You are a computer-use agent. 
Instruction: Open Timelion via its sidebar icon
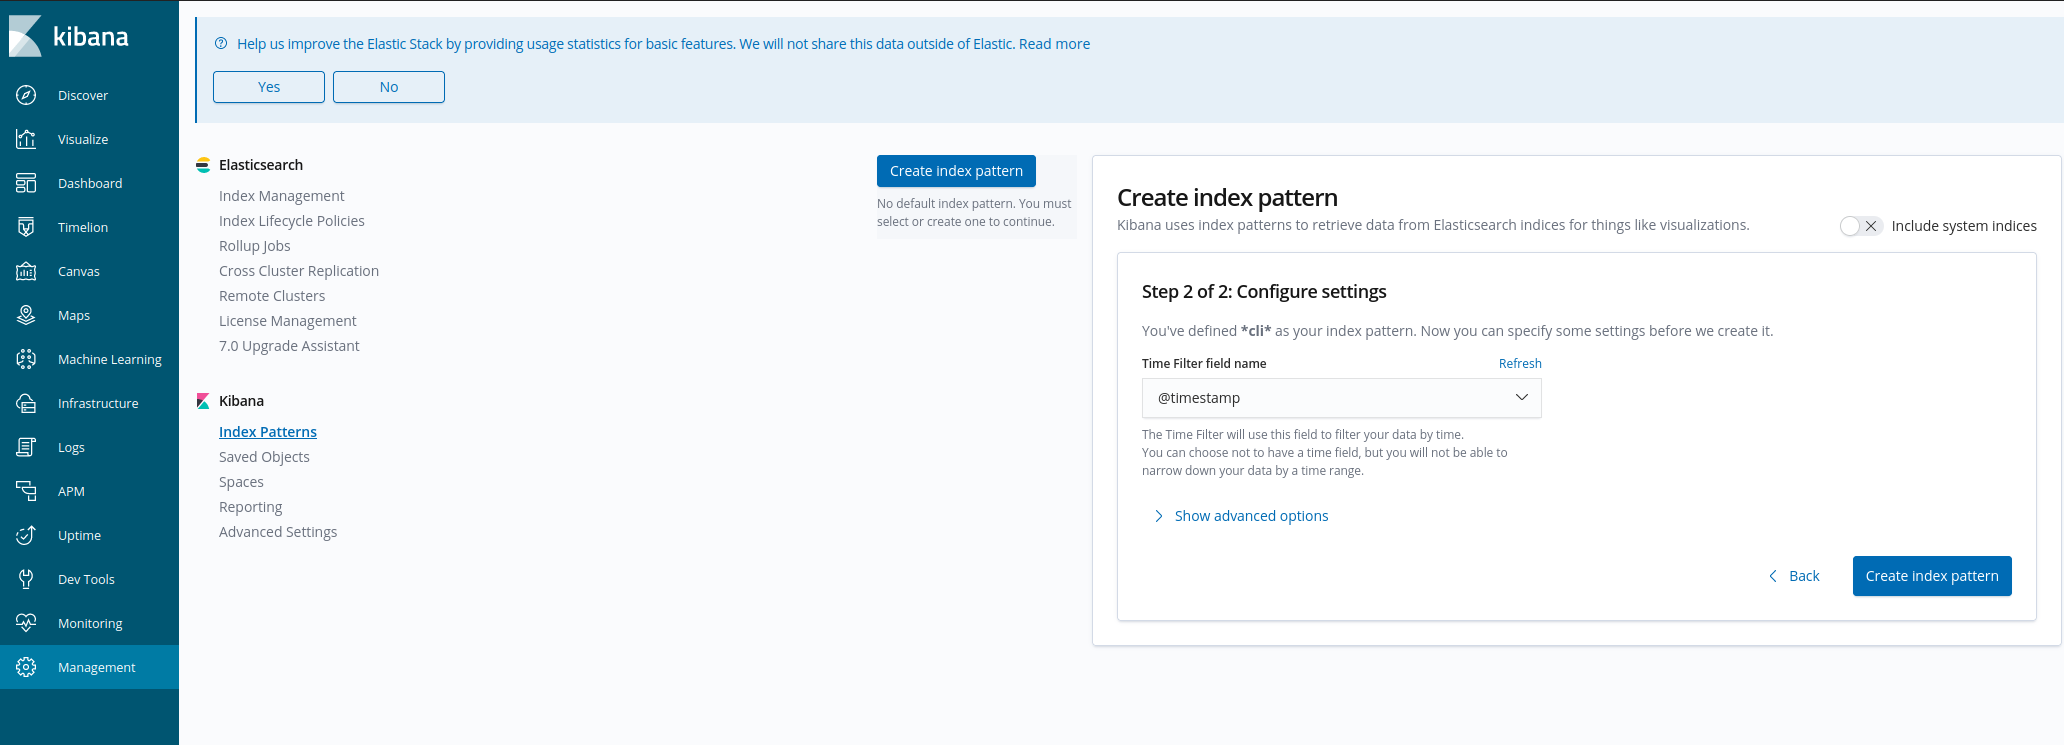tap(26, 227)
